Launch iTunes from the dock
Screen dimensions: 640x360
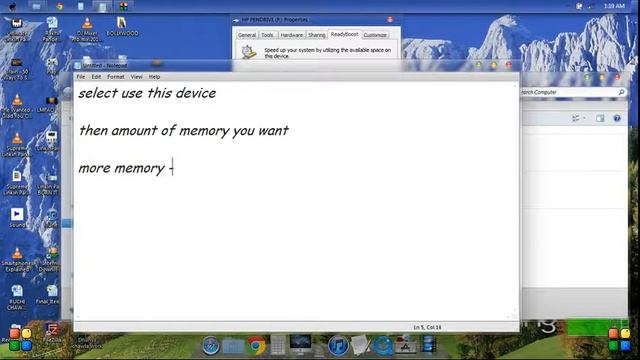click(338, 346)
